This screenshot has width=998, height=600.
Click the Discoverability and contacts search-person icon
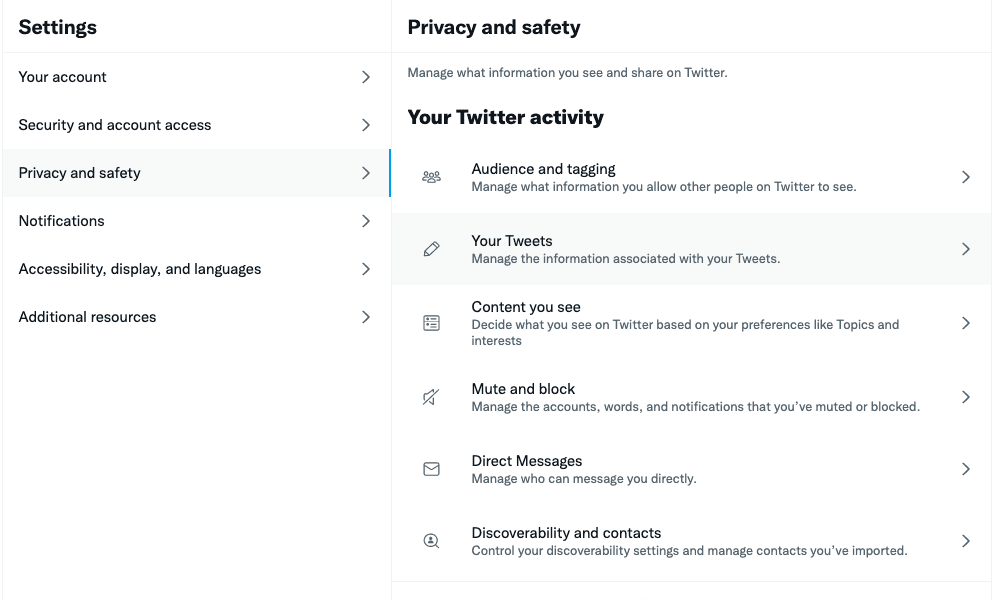tap(431, 541)
